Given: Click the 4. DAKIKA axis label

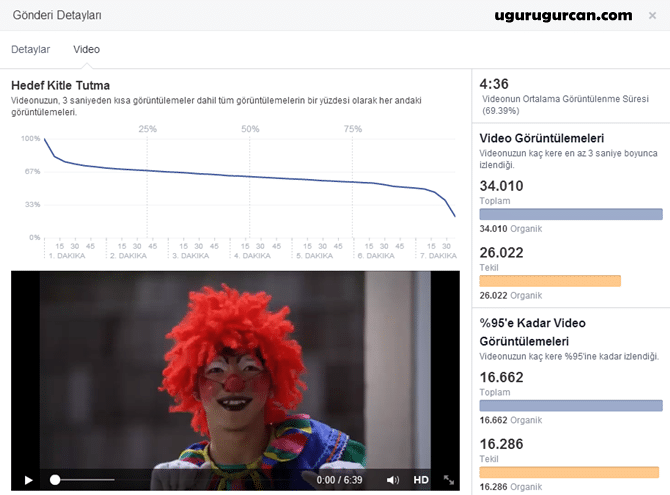Looking at the screenshot, I should click(252, 256).
